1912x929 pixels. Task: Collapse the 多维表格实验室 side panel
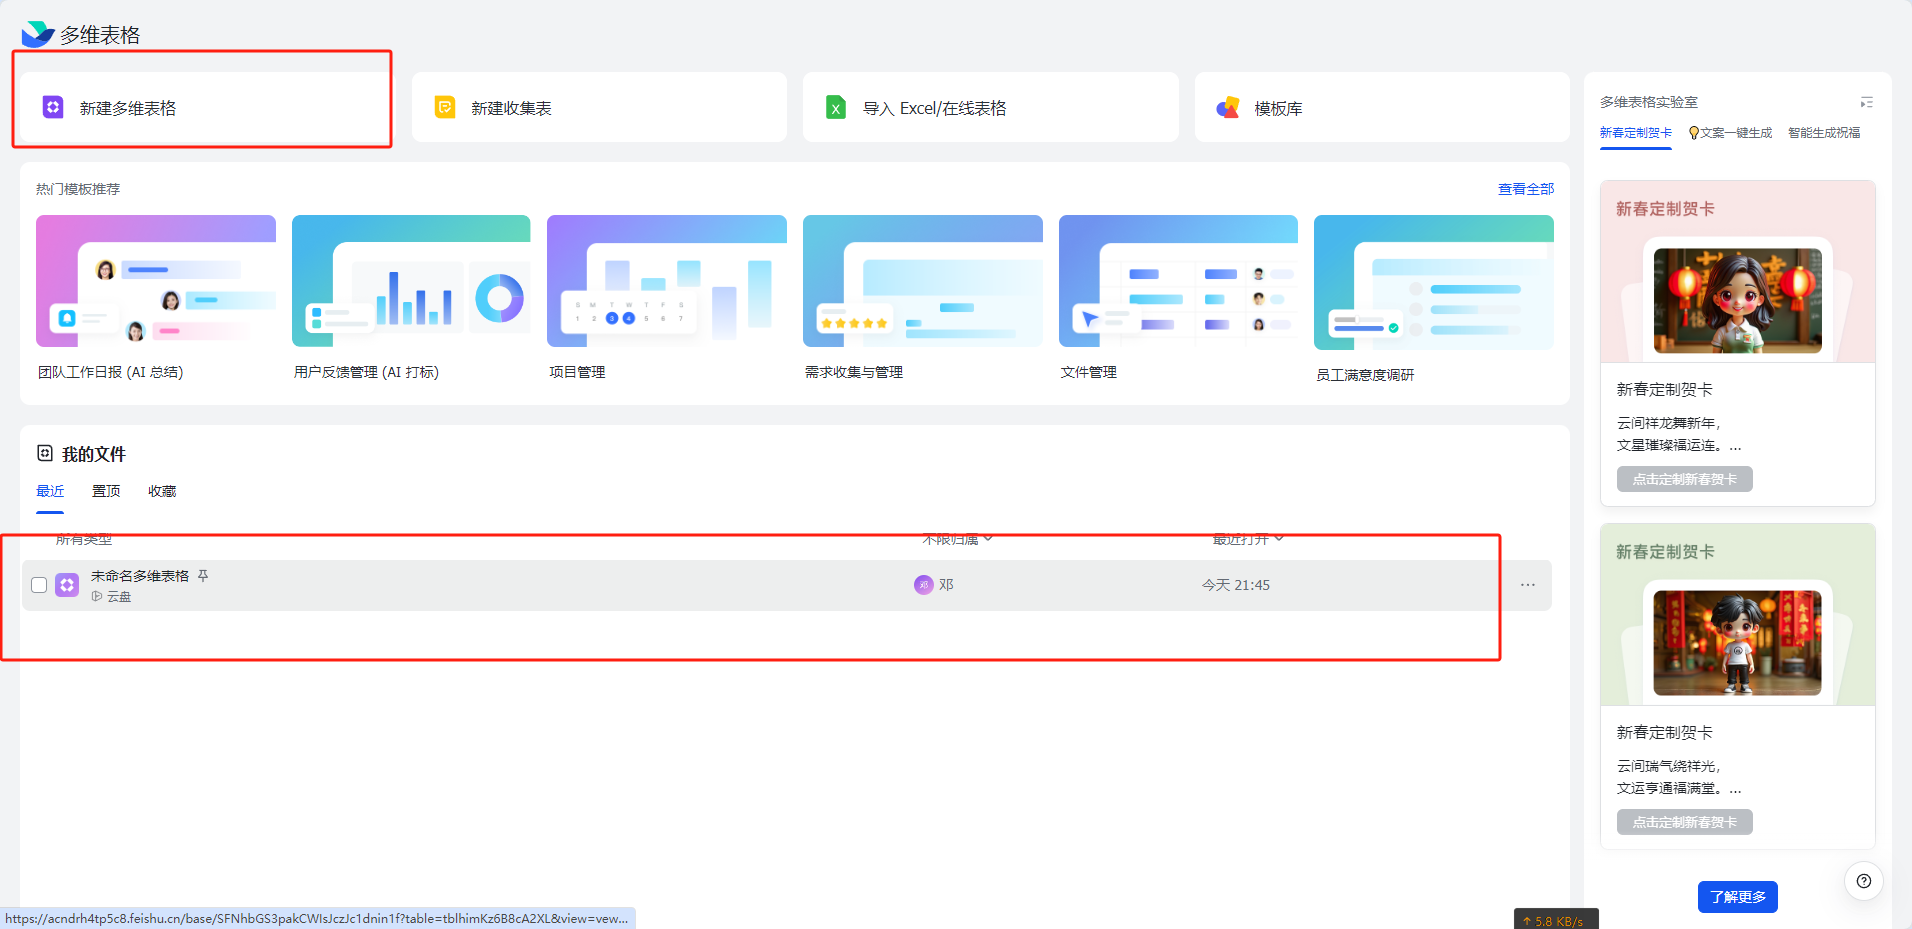pos(1866,102)
